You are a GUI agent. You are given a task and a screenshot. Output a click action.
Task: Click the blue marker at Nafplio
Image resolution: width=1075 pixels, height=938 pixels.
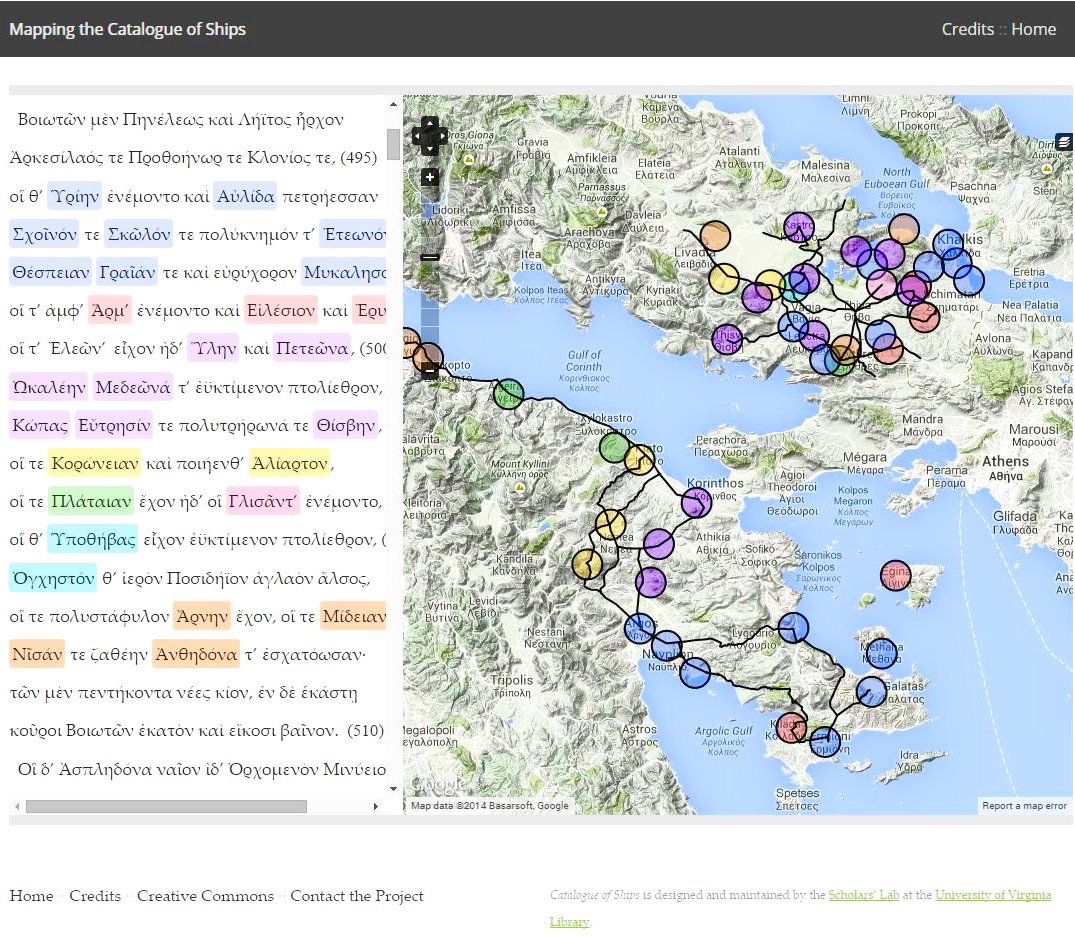pos(666,647)
